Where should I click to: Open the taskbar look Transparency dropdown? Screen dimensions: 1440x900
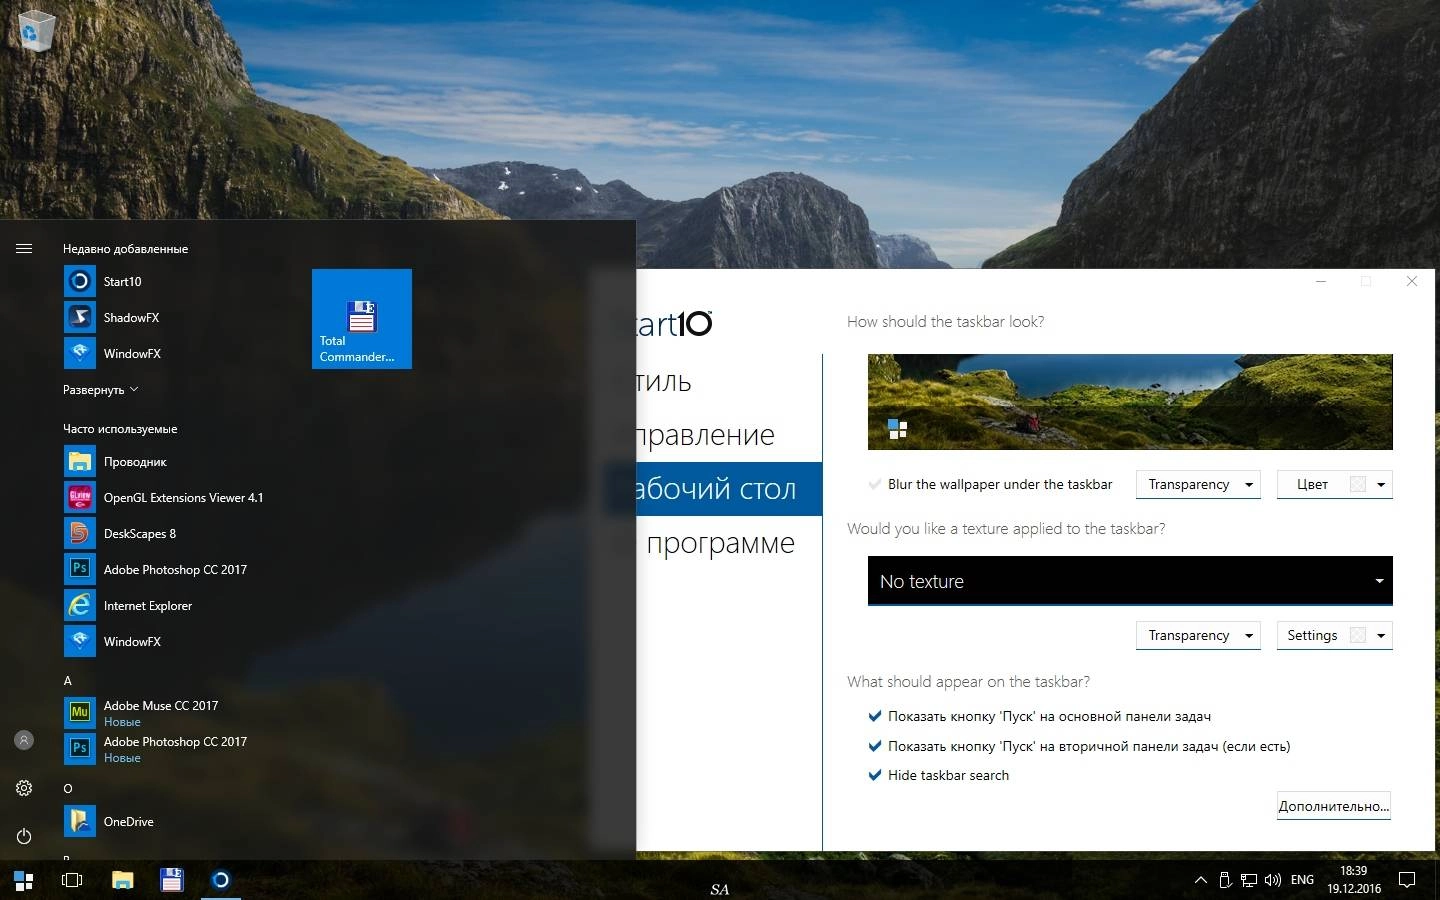[x=1198, y=484]
